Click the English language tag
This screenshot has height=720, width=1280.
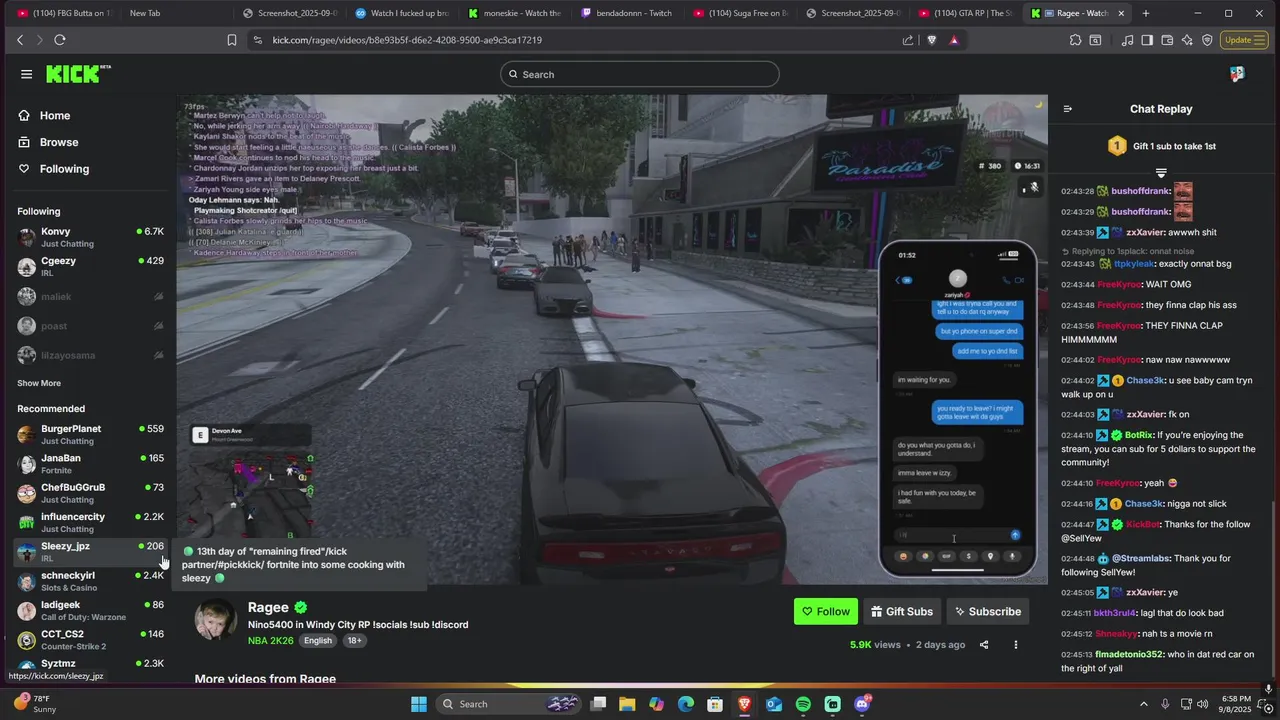318,640
